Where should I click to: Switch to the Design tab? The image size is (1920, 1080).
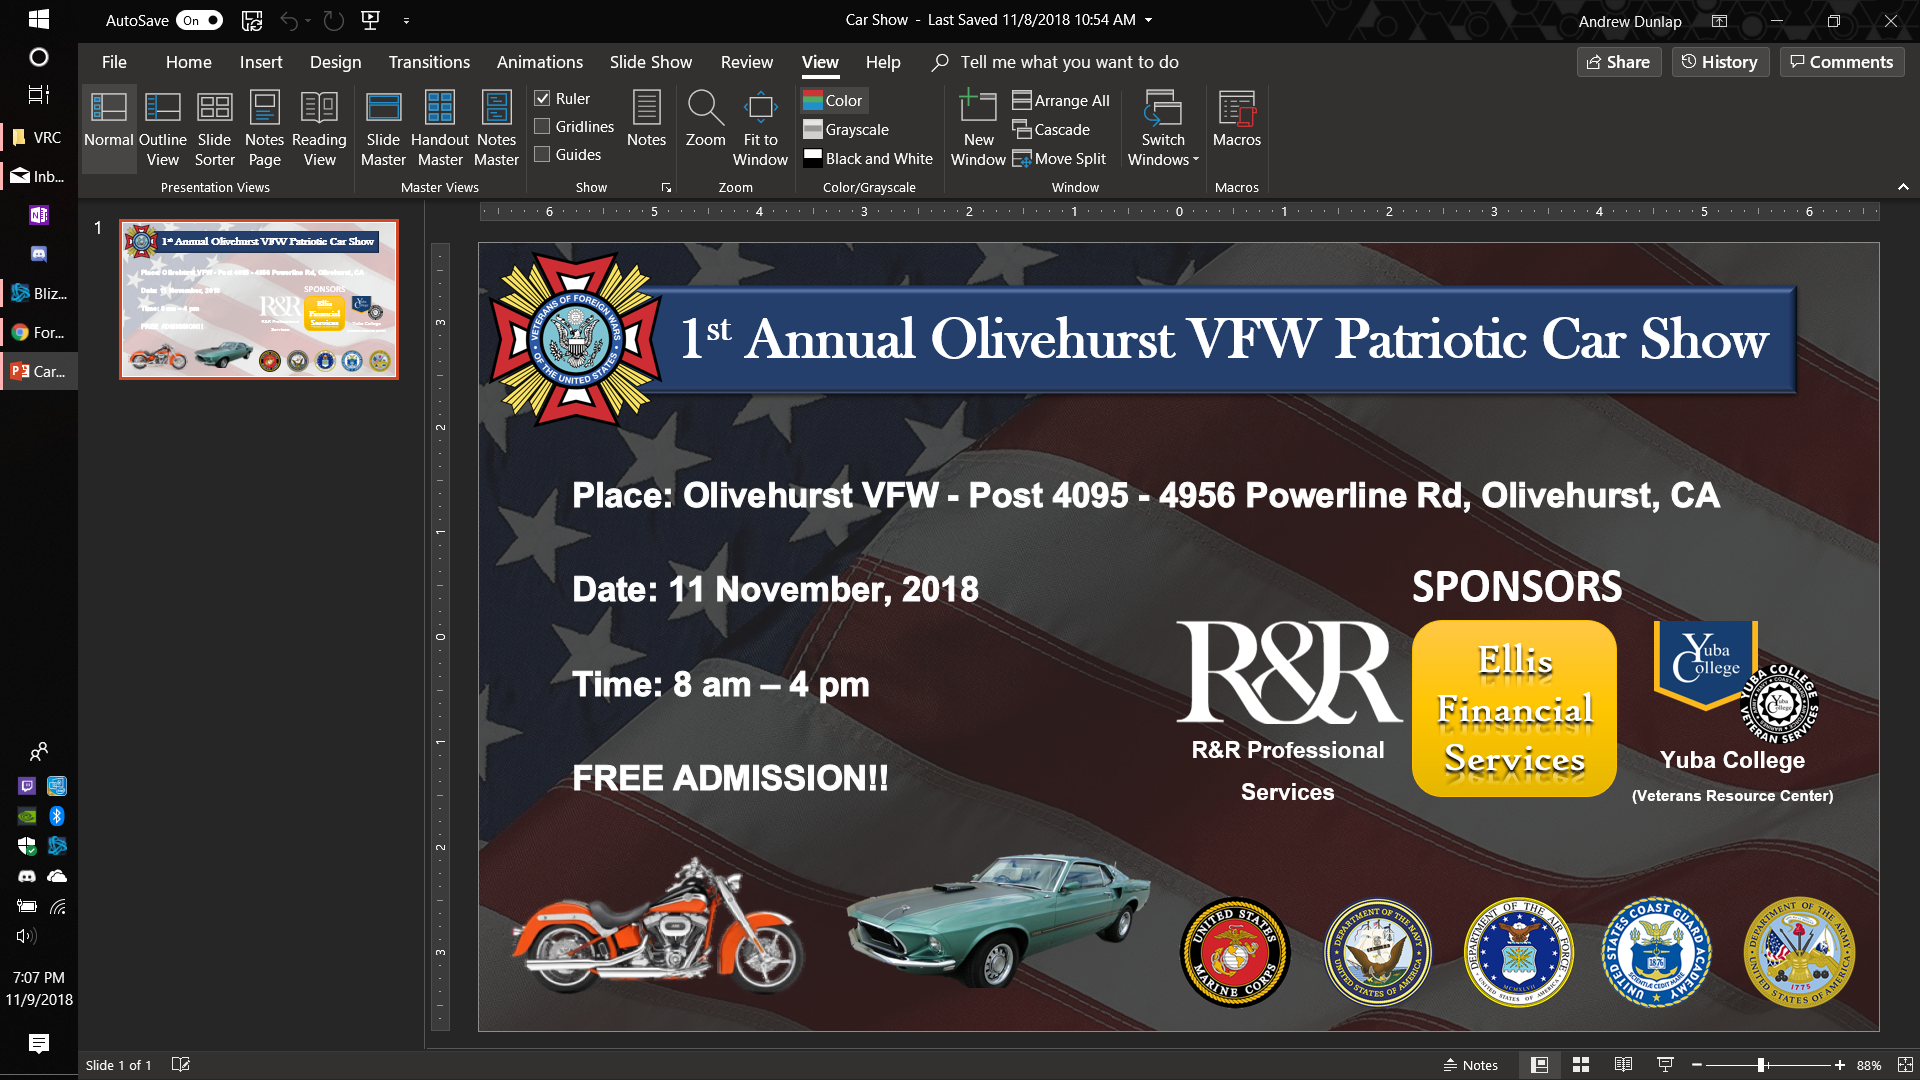coord(335,62)
